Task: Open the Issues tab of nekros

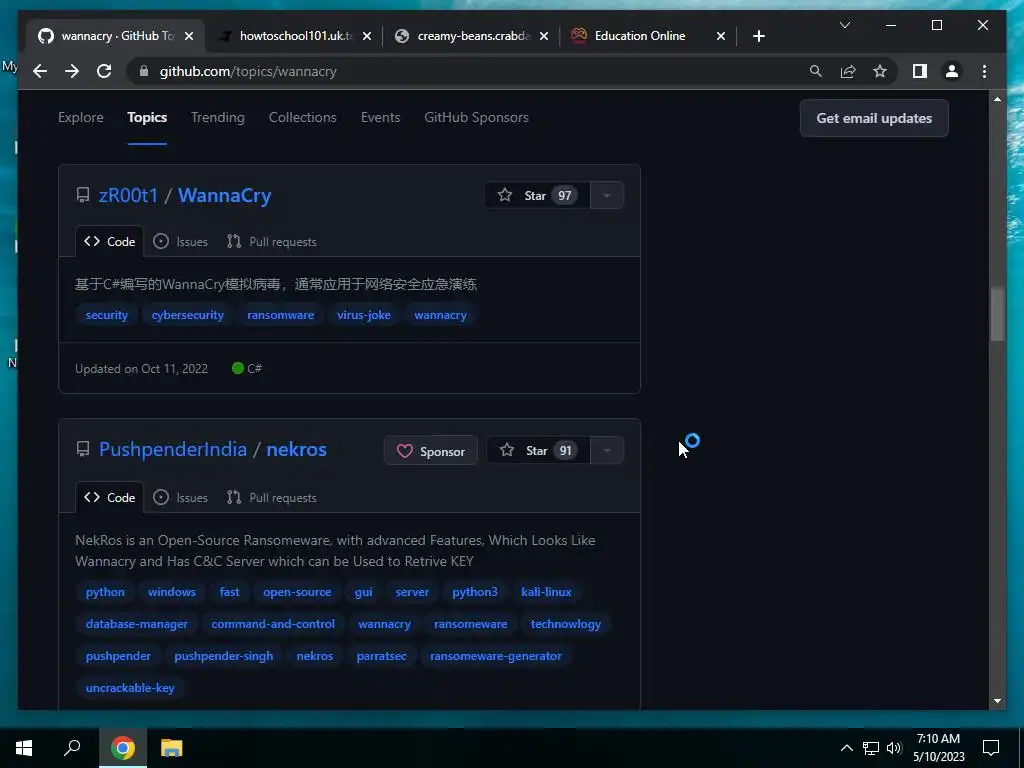Action: [x=180, y=498]
